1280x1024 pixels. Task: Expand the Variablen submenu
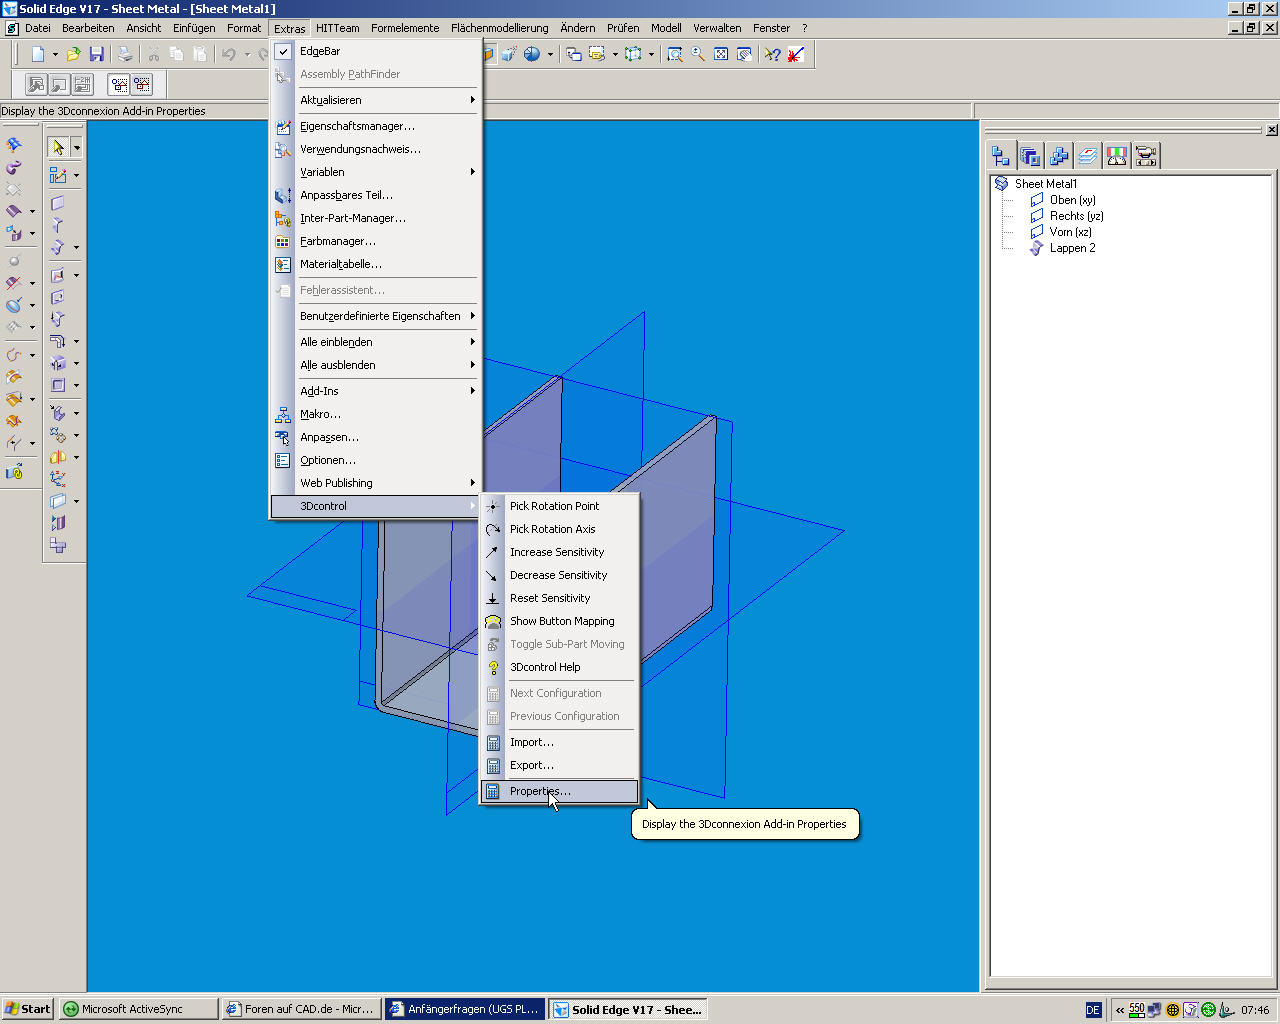376,172
